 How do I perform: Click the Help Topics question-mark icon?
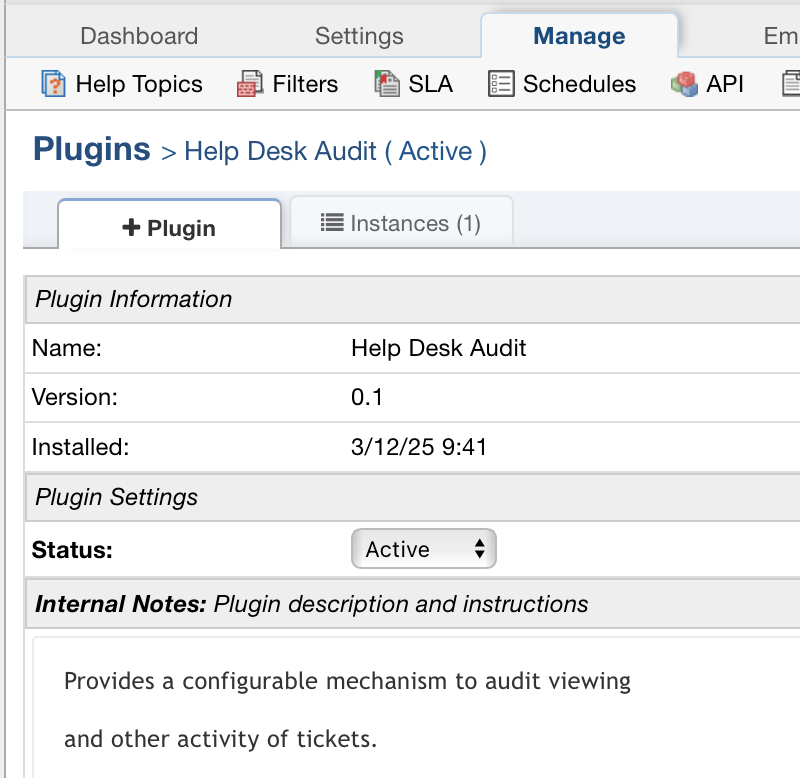pyautogui.click(x=53, y=84)
